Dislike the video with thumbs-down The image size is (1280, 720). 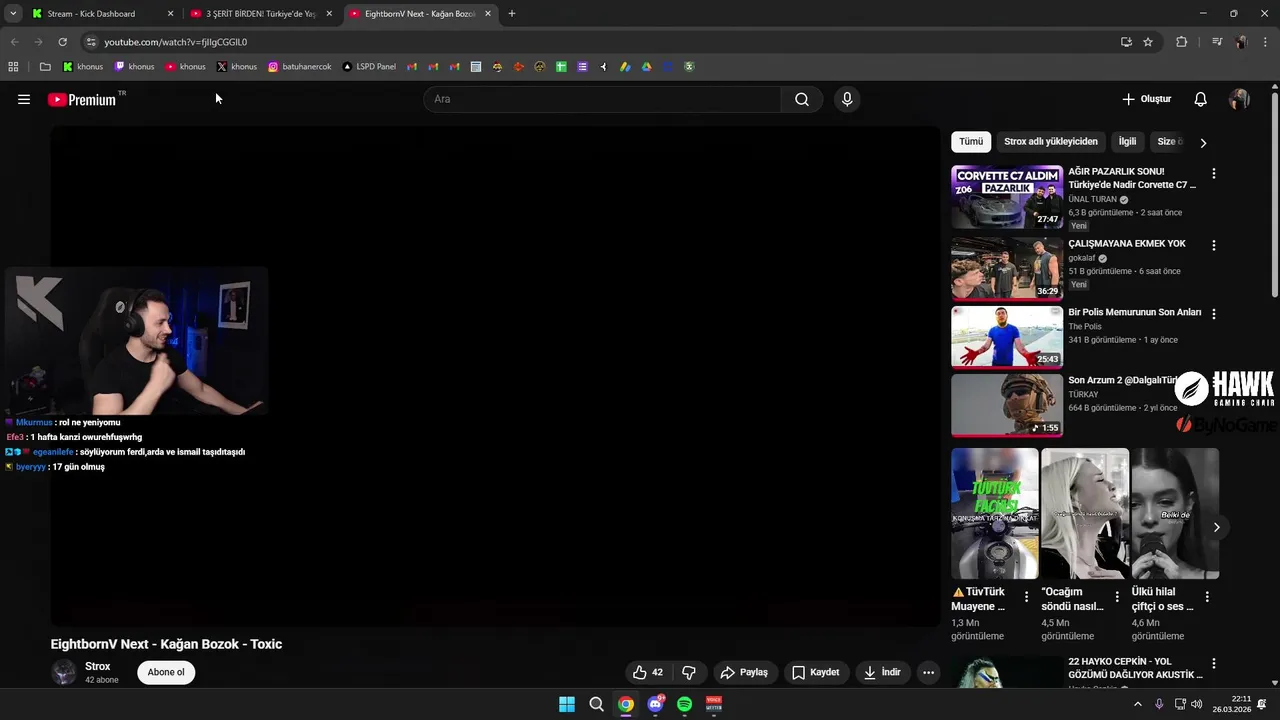pyautogui.click(x=688, y=672)
